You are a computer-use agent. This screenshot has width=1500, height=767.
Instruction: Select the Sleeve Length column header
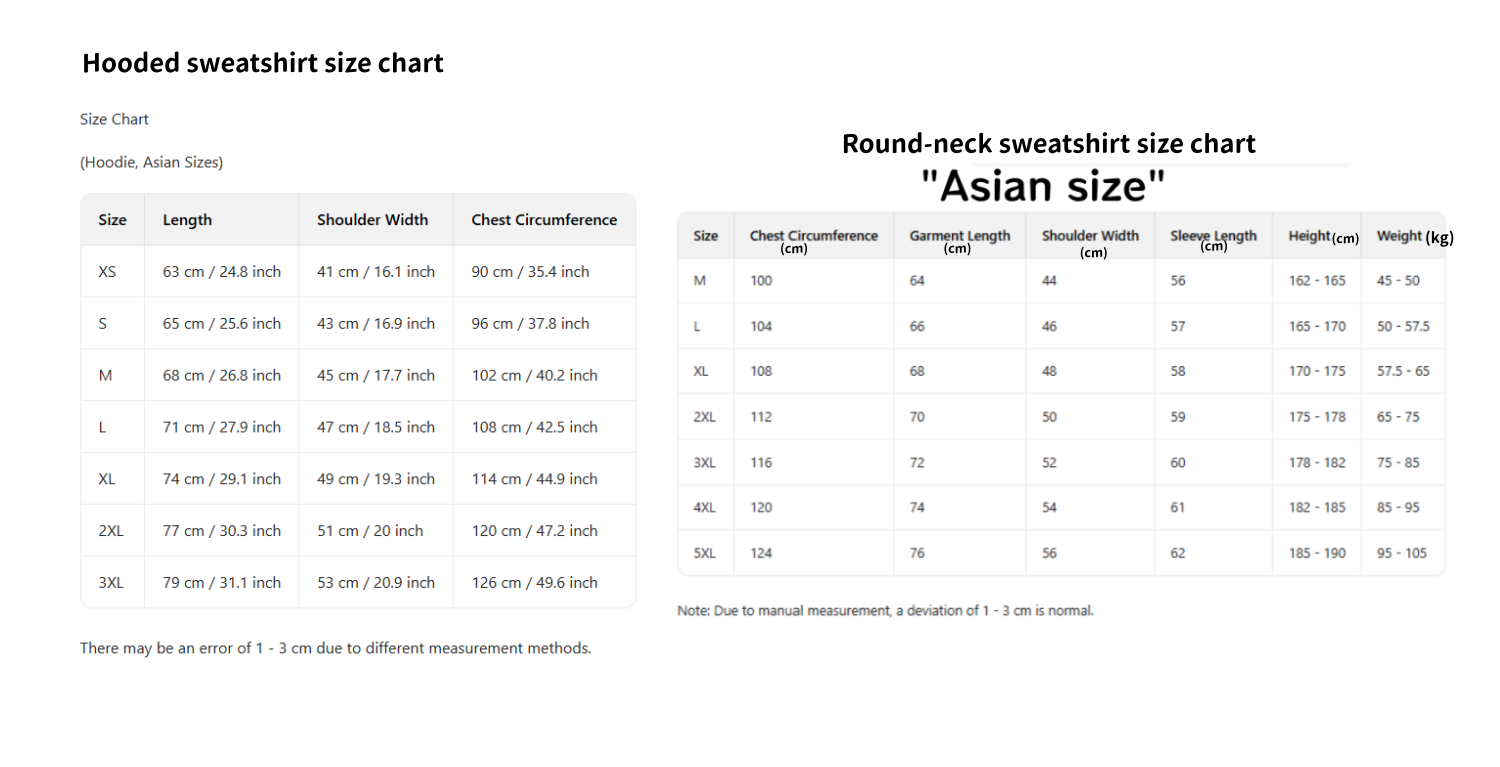point(1213,237)
